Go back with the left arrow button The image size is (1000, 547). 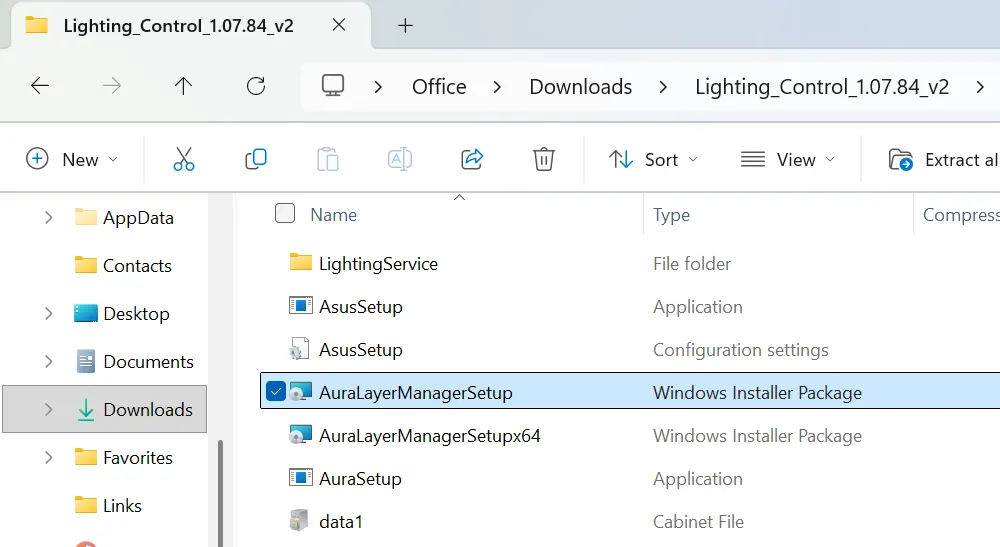click(40, 86)
